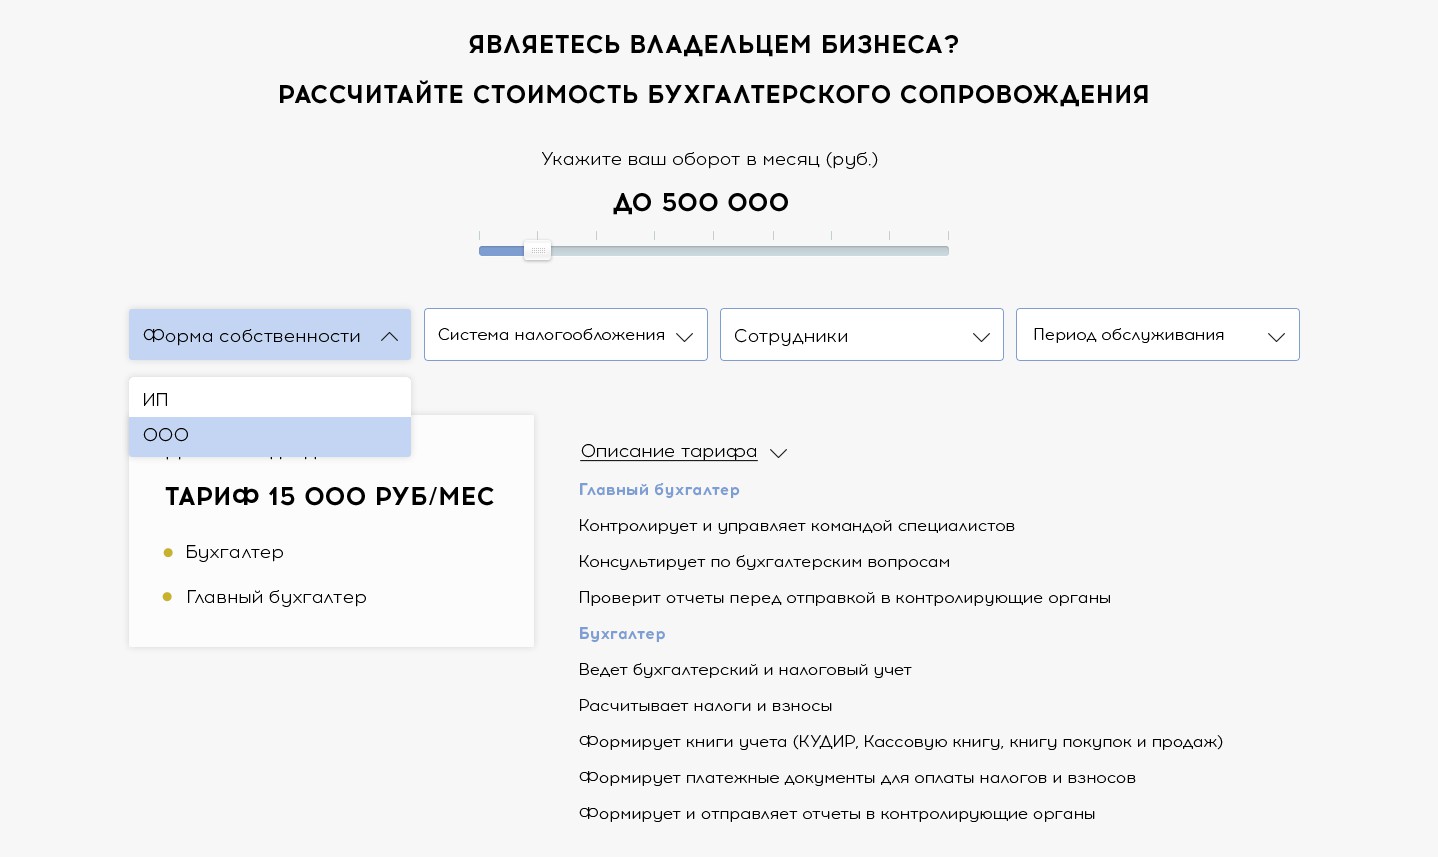This screenshot has width=1438, height=857.
Task: Expand the Сотрудники dropdown by its label
Action: pos(791,336)
